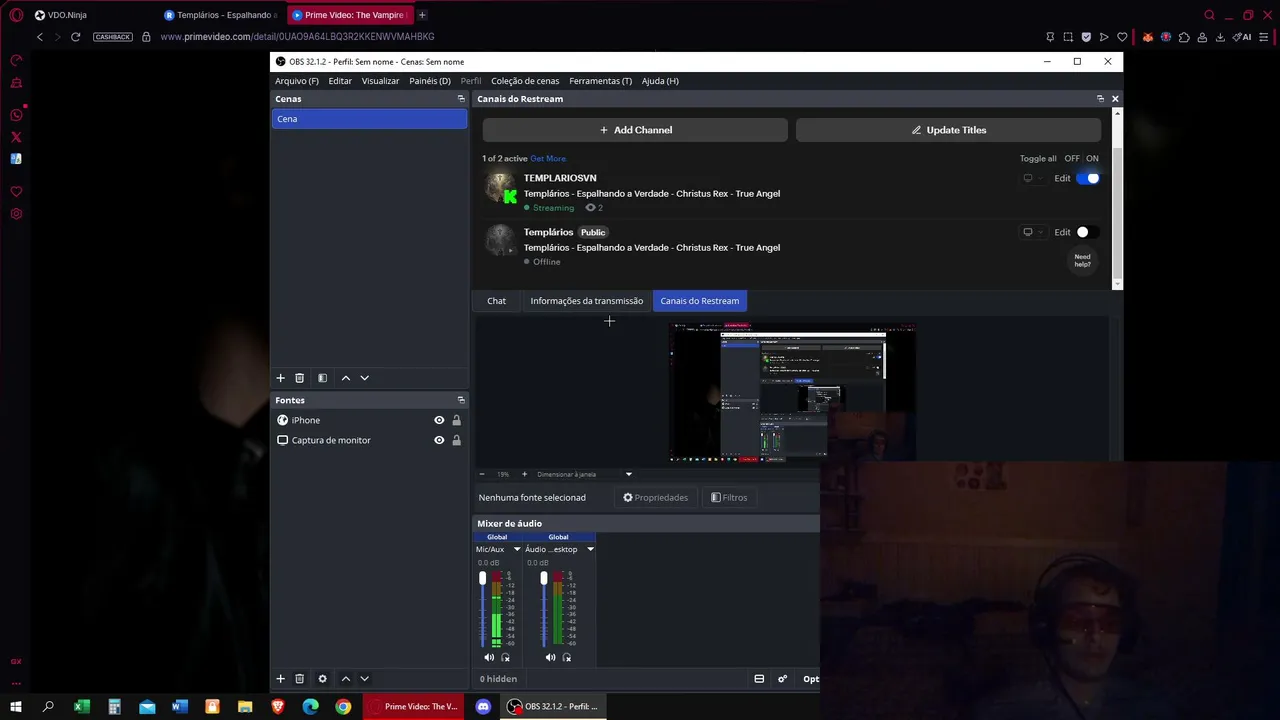Viewport: 1280px width, 720px height.
Task: Open Opera menu logo in browser
Action: [x=16, y=15]
